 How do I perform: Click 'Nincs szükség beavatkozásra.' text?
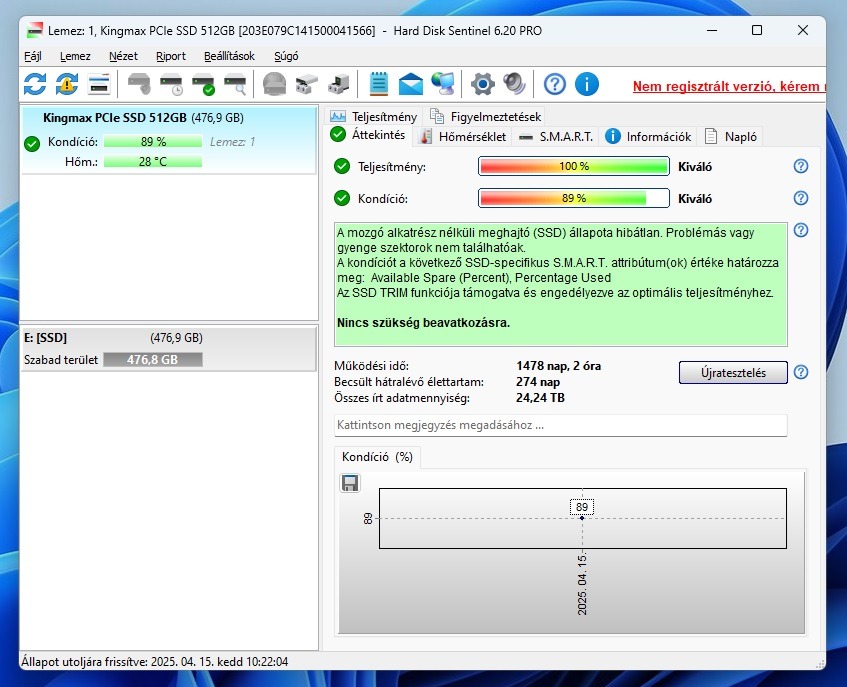point(424,323)
